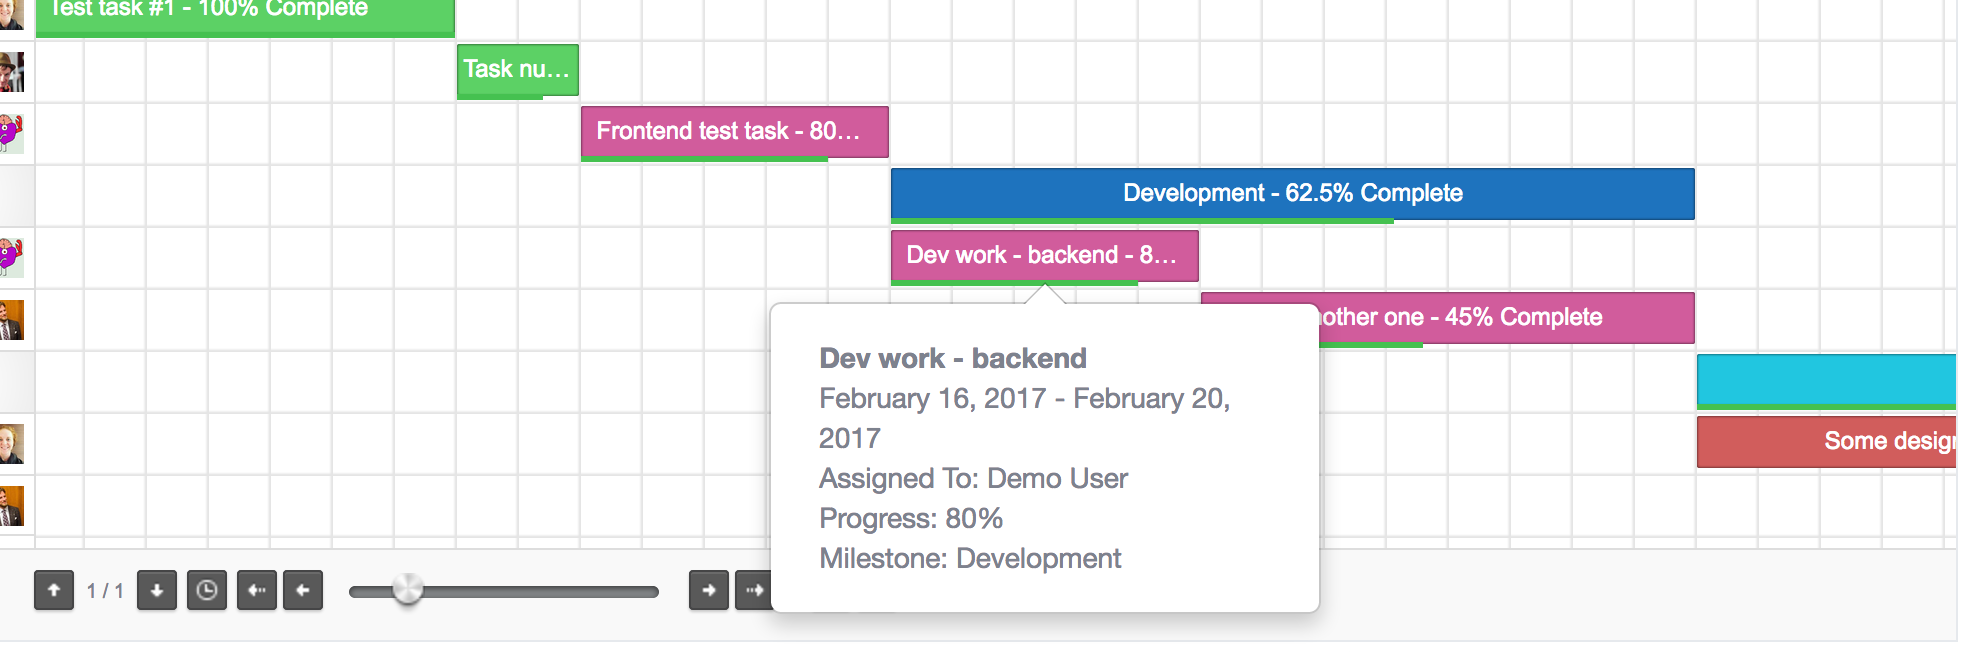The height and width of the screenshot is (662, 1972).
Task: Click the solid left arrow scroll button
Action: click(303, 590)
